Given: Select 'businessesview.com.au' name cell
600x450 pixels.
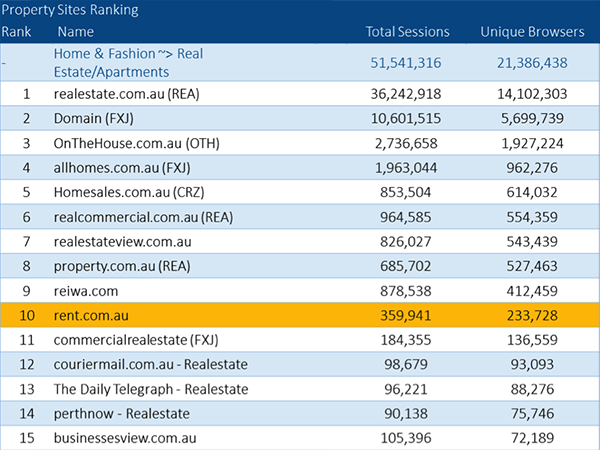Looking at the screenshot, I should [x=125, y=439].
